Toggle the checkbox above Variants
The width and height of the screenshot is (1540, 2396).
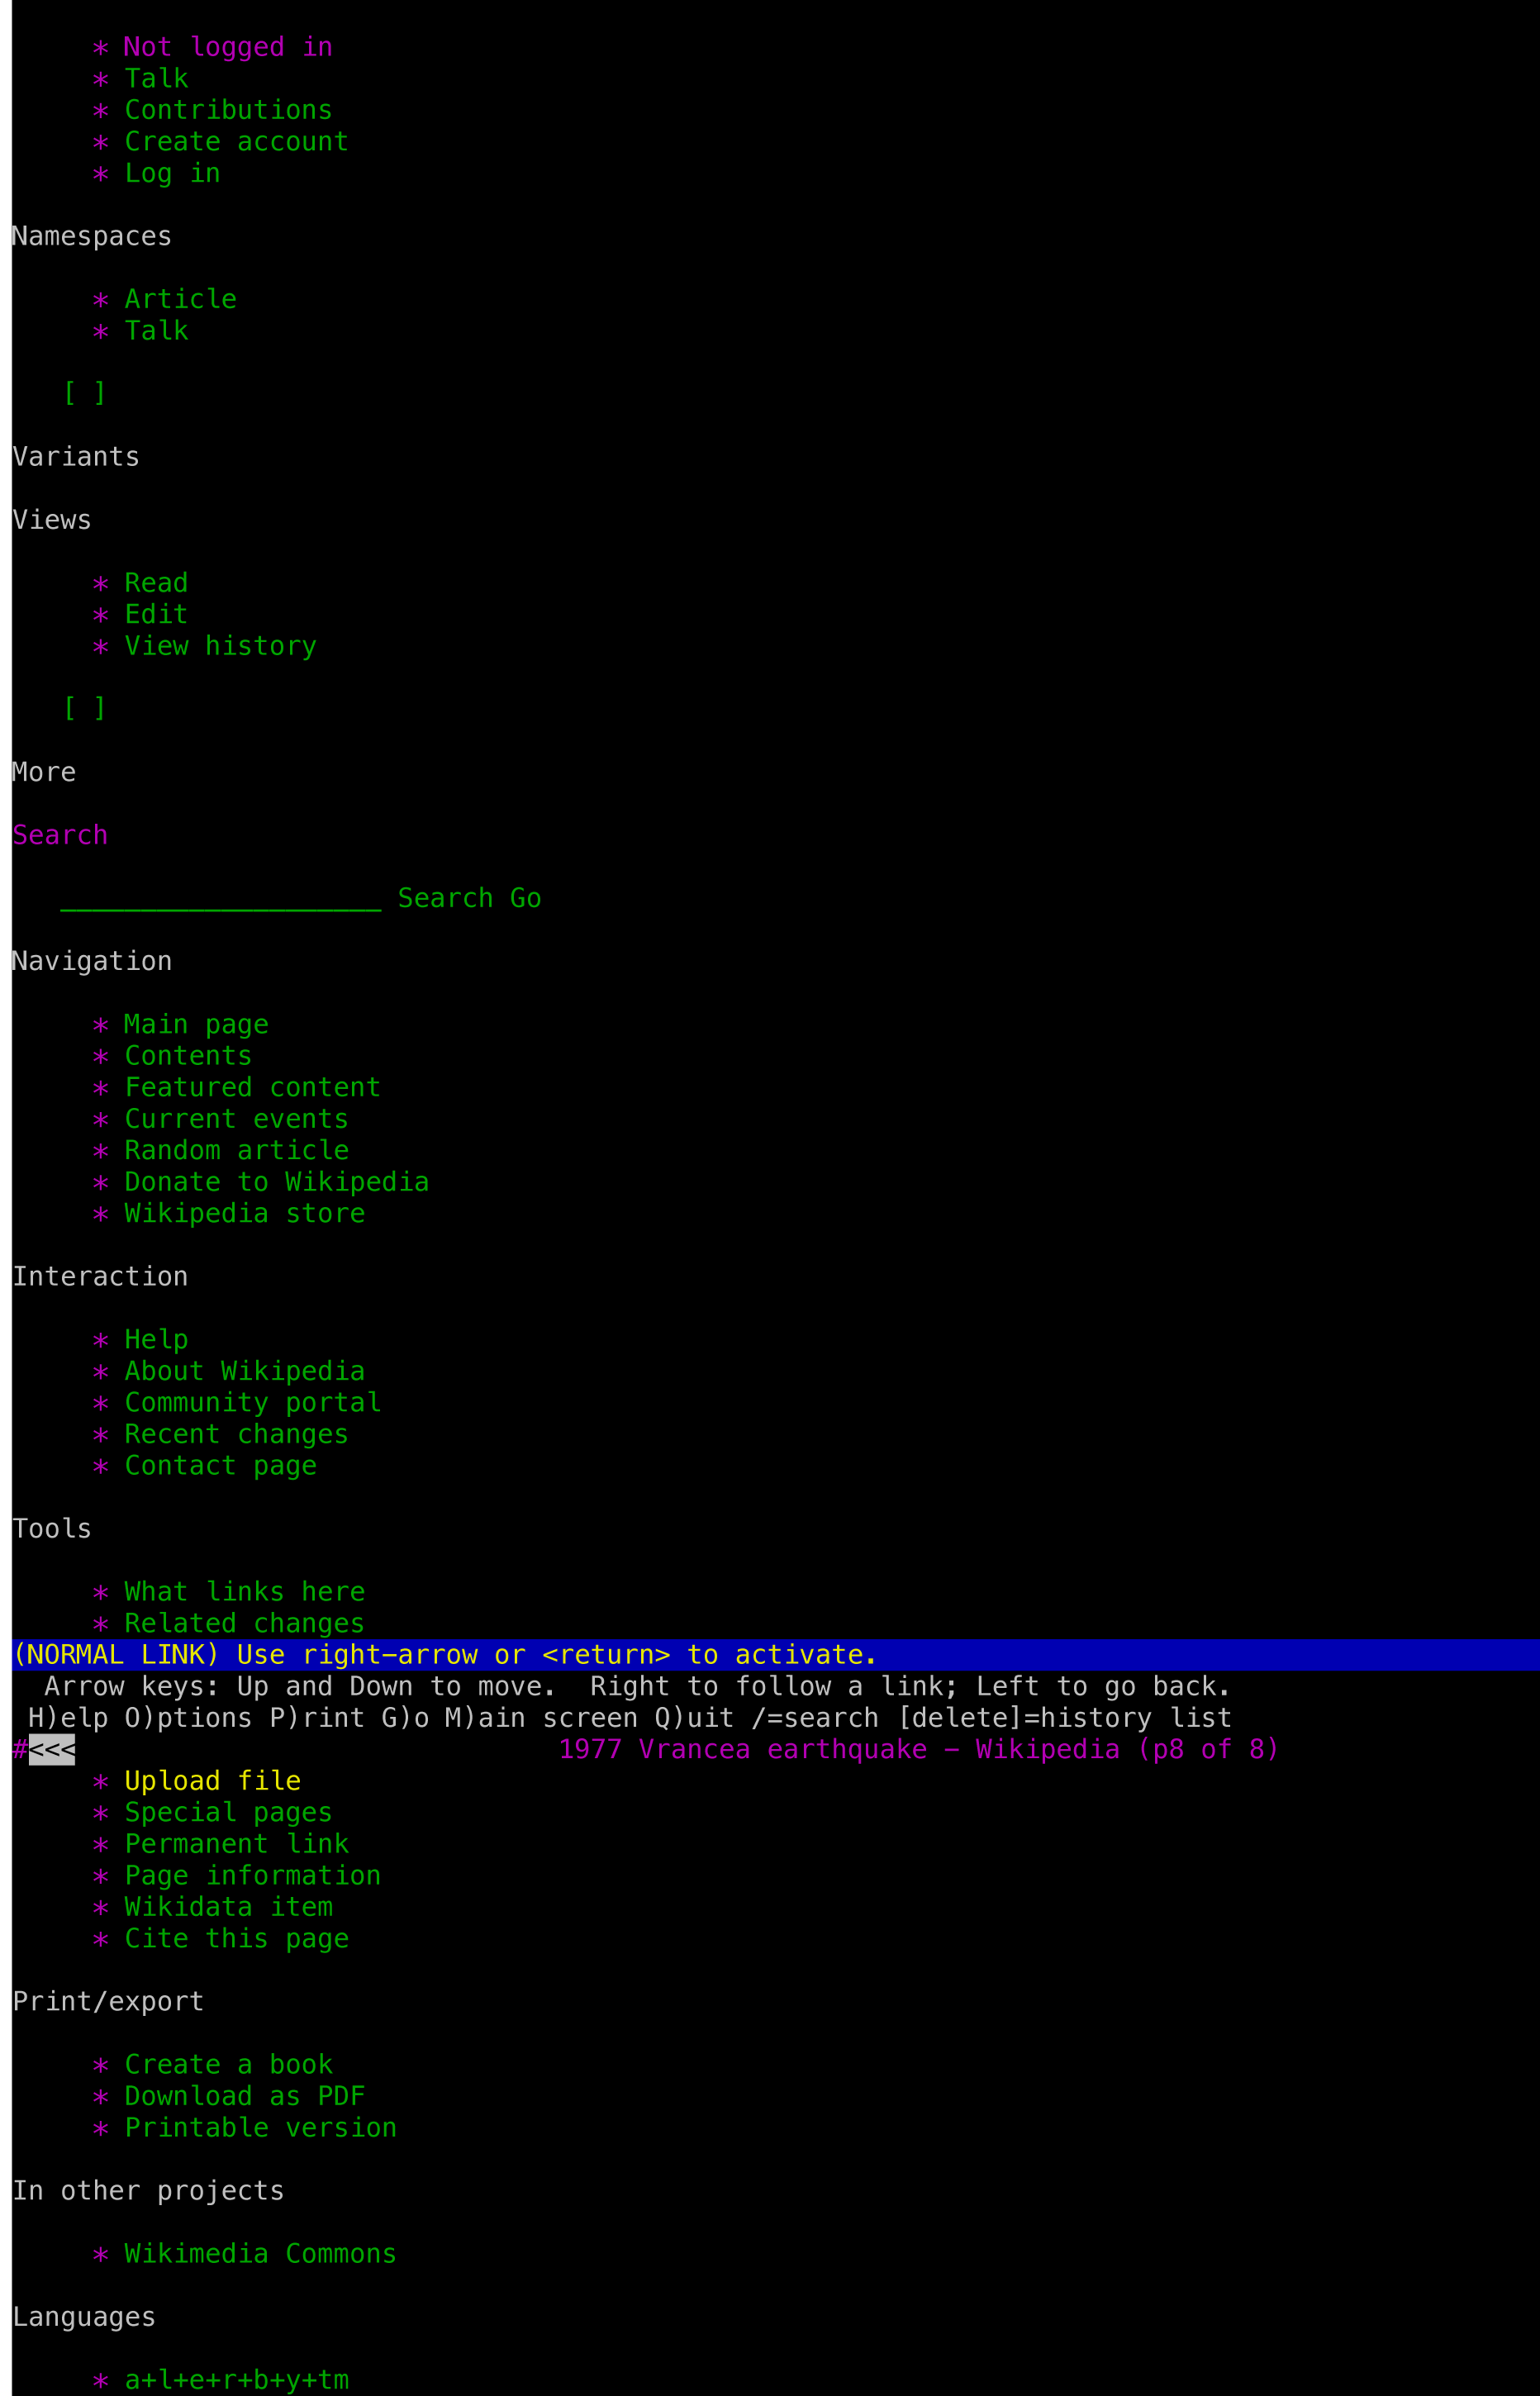[x=84, y=394]
